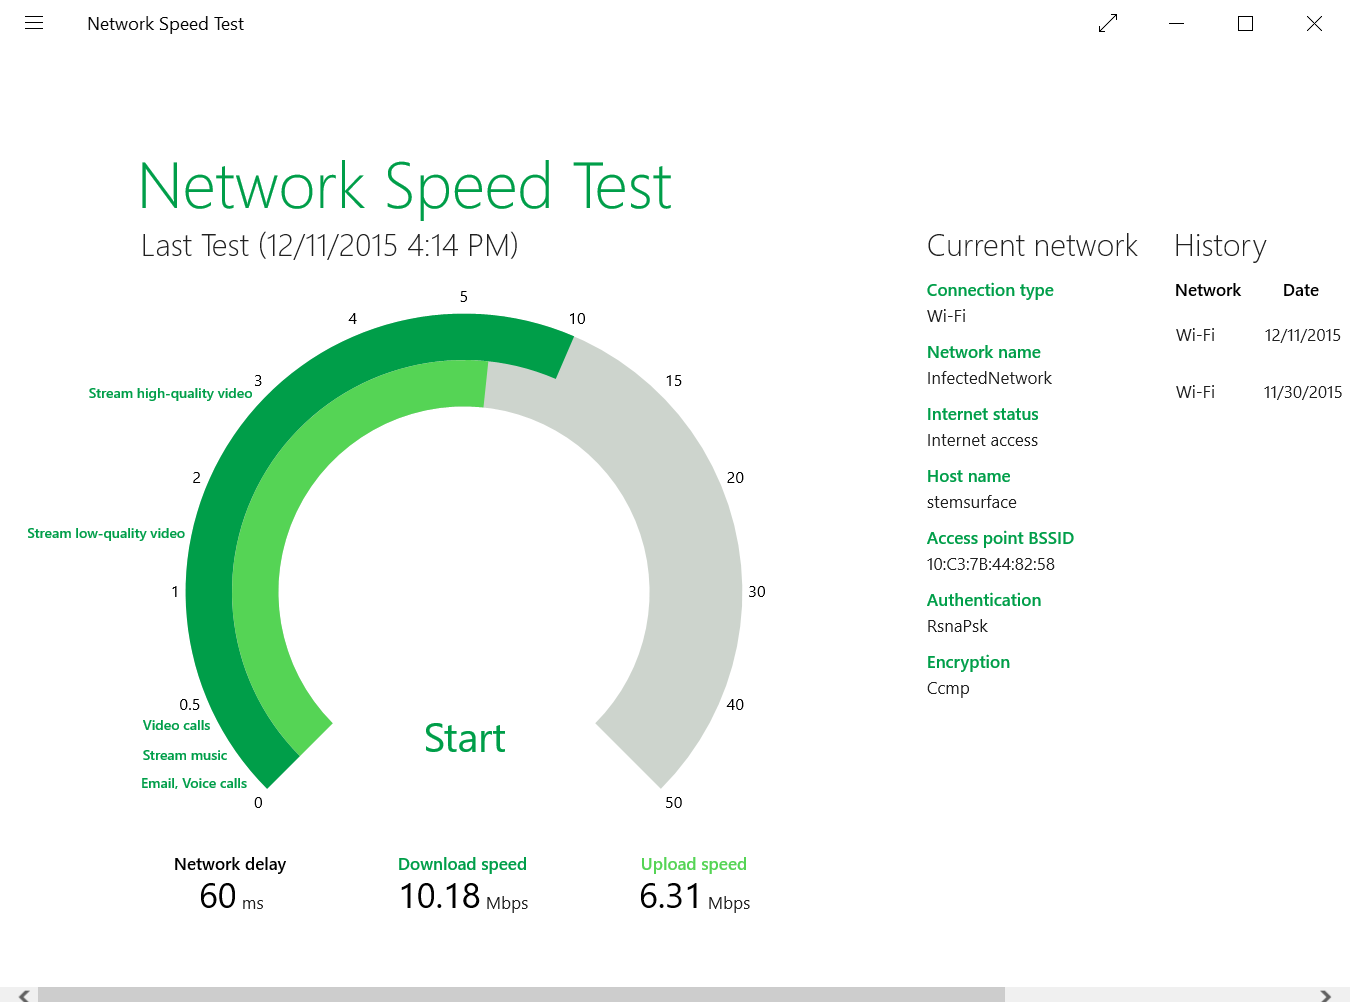This screenshot has width=1350, height=1002.
Task: Close the Network Speed Test window
Action: 1314,23
